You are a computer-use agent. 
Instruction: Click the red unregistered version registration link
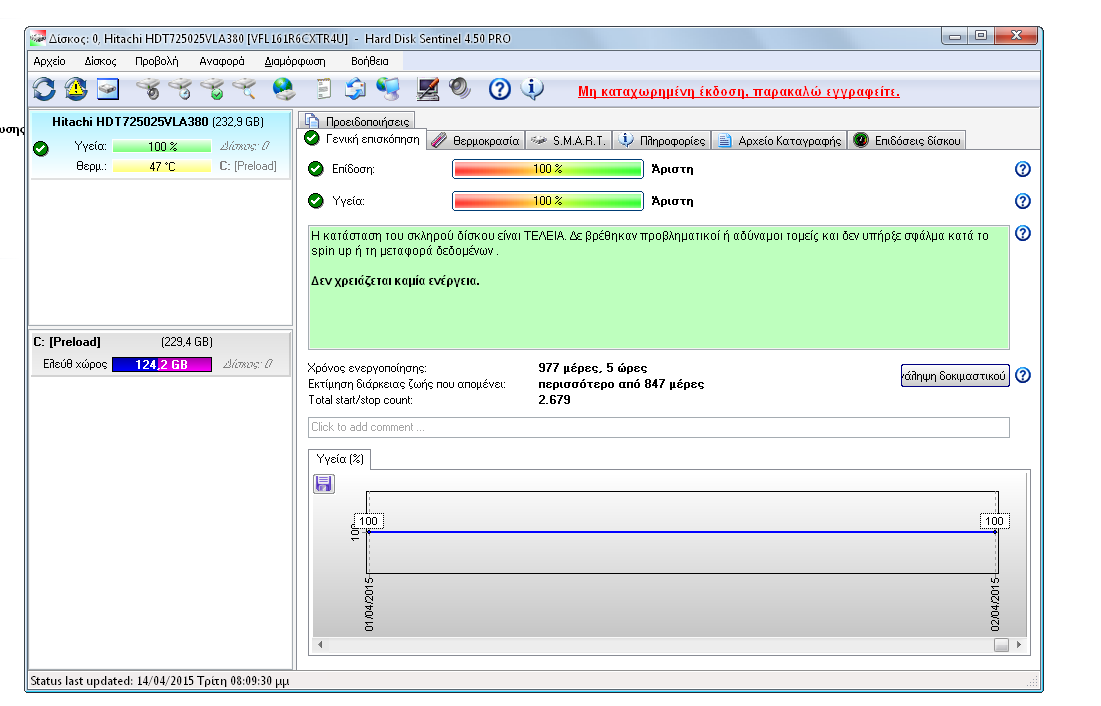738,91
